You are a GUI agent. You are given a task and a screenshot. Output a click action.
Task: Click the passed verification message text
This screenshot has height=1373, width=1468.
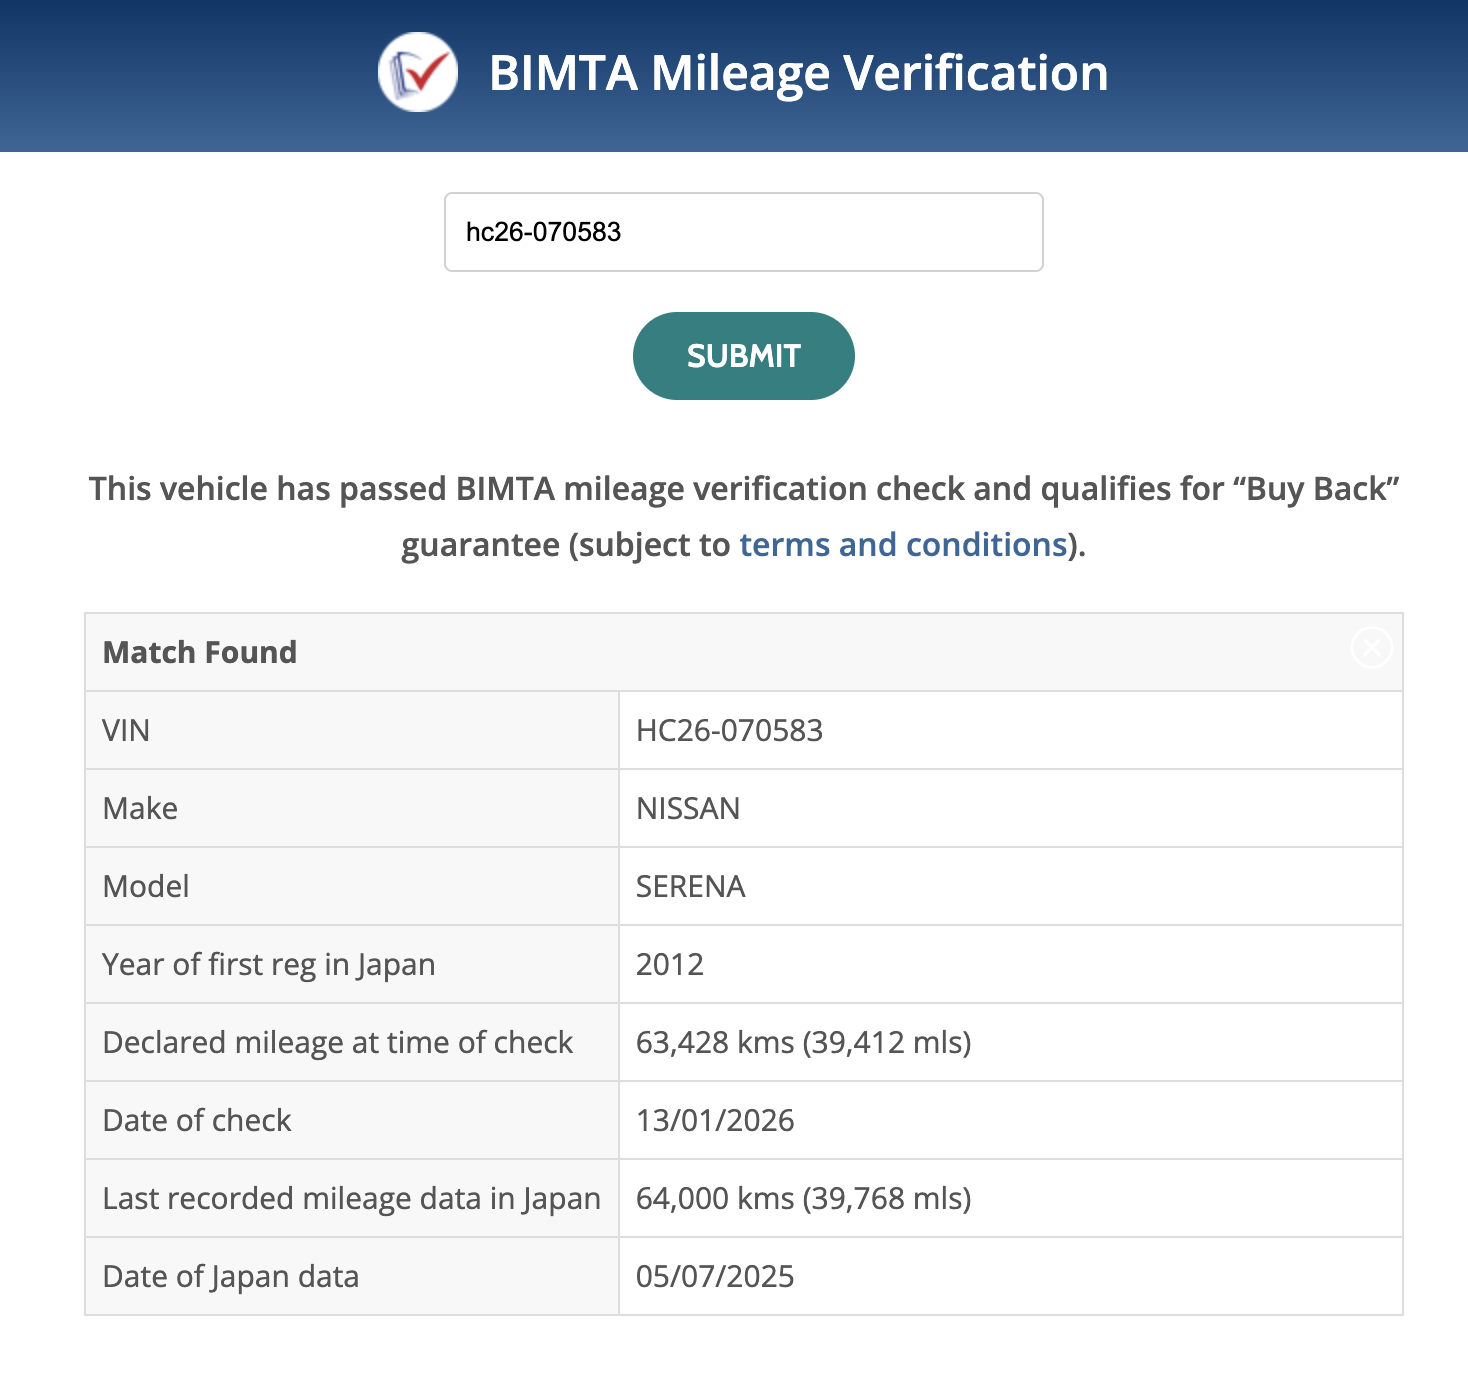pos(743,489)
